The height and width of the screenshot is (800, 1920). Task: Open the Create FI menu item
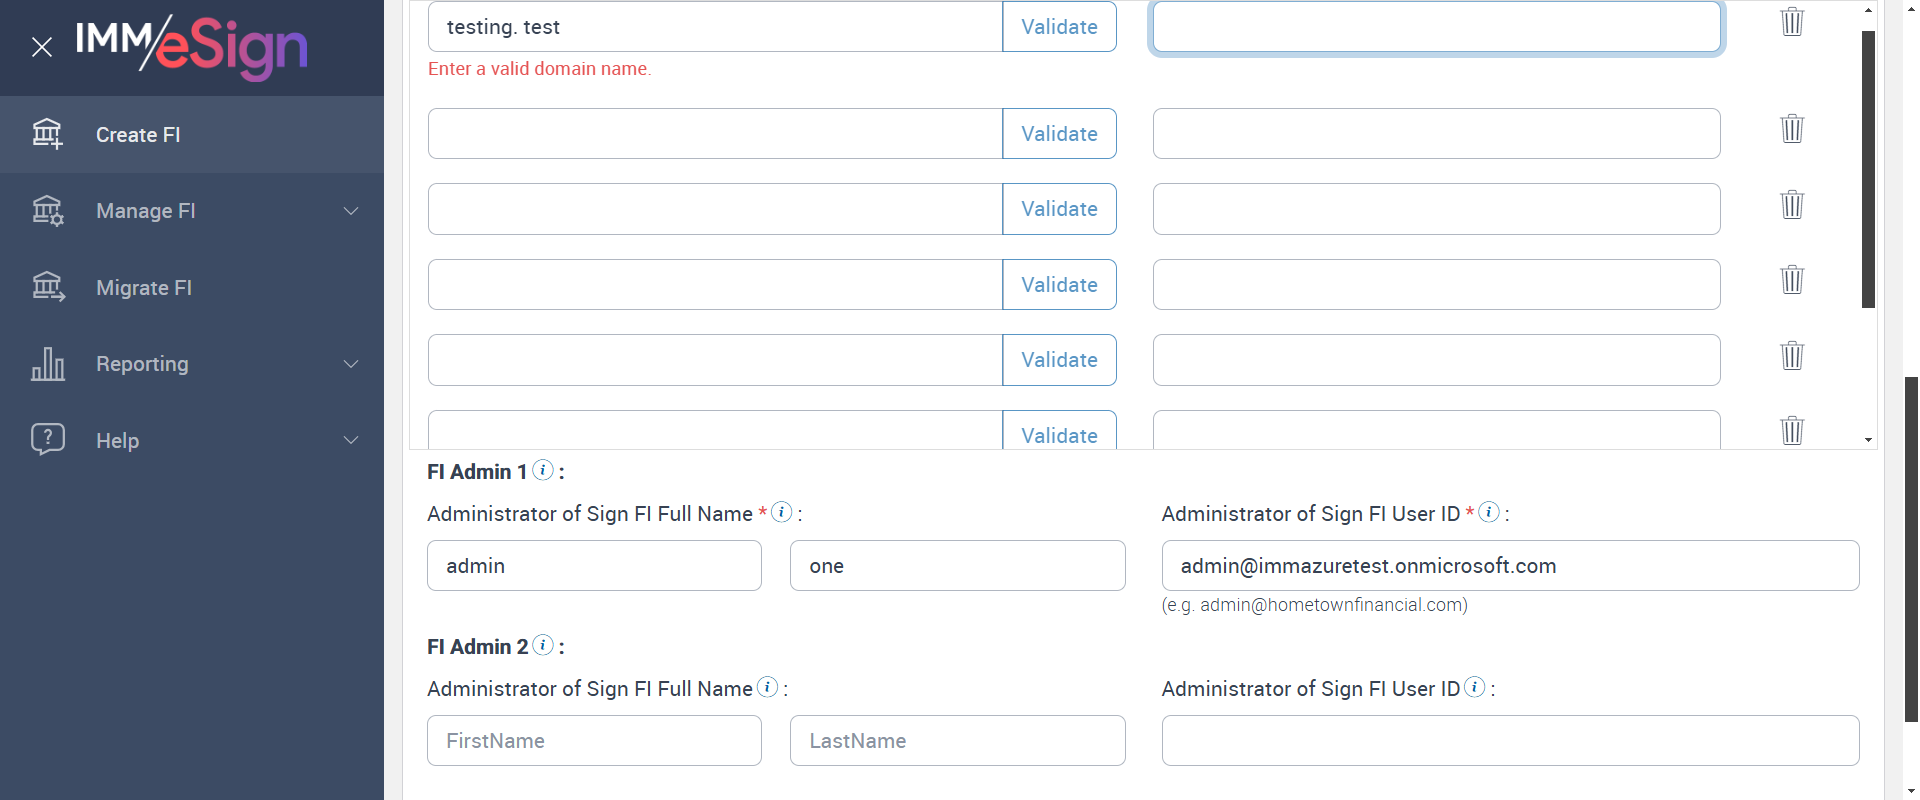coord(138,135)
